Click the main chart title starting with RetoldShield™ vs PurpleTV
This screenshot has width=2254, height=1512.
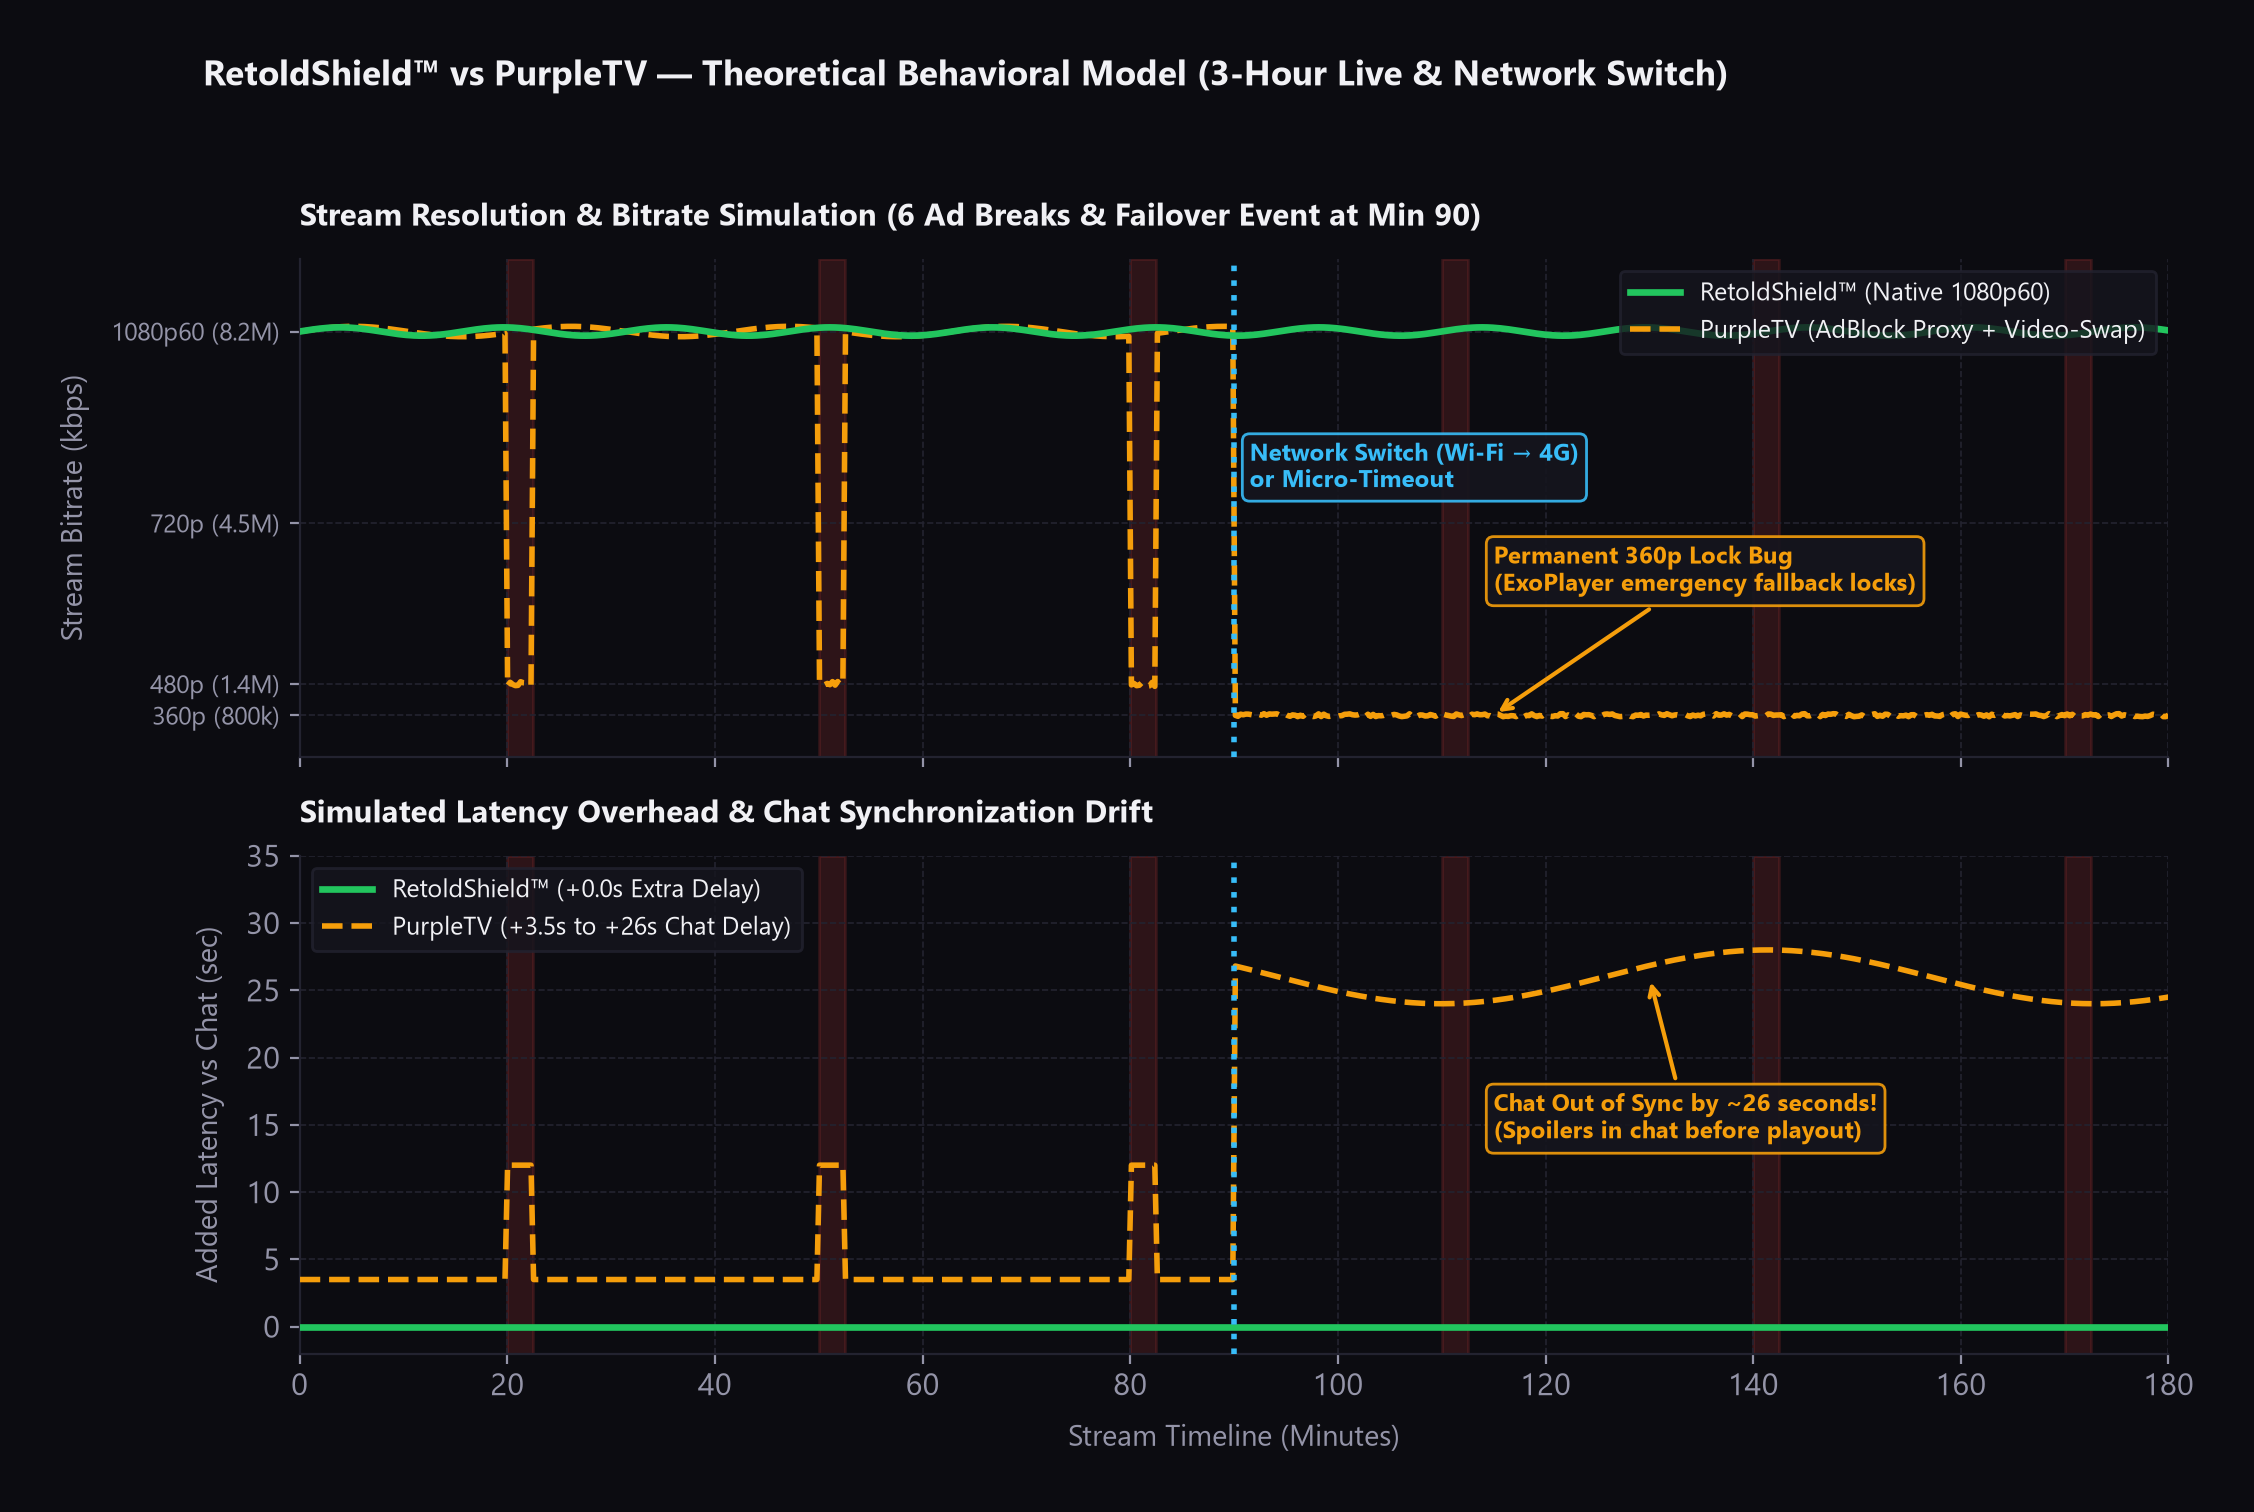point(965,74)
